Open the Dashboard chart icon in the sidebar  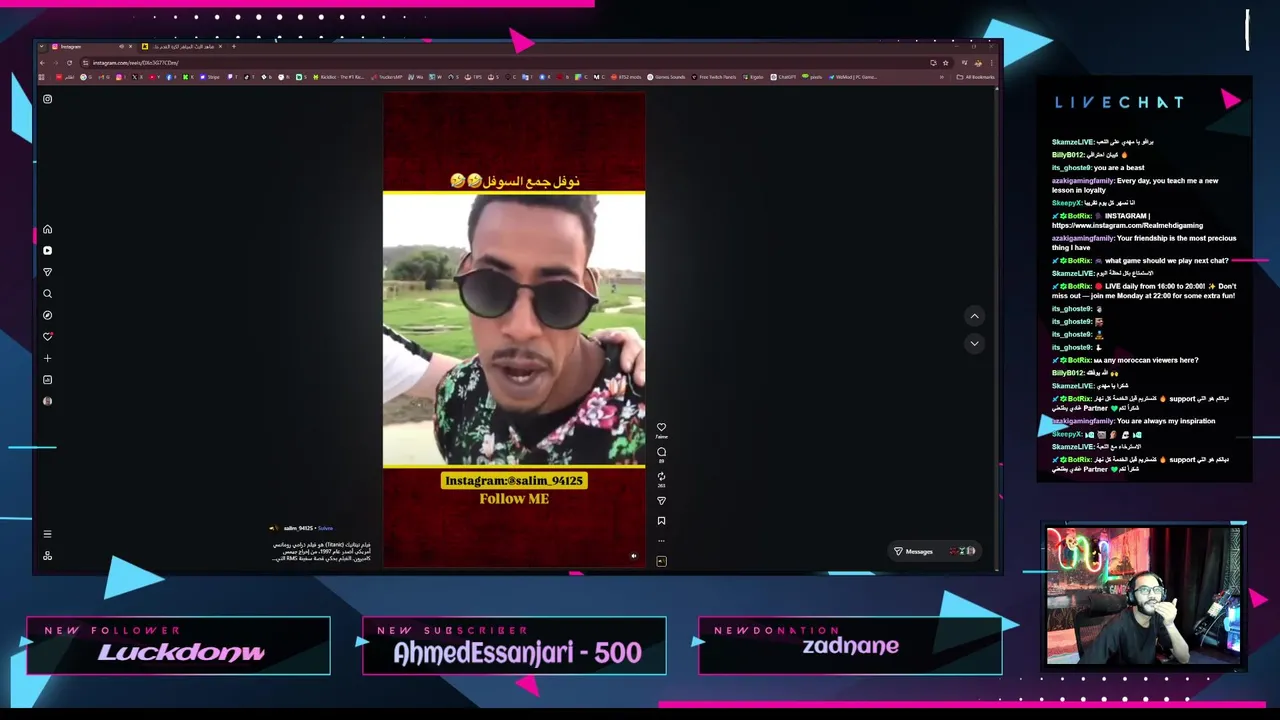point(47,380)
